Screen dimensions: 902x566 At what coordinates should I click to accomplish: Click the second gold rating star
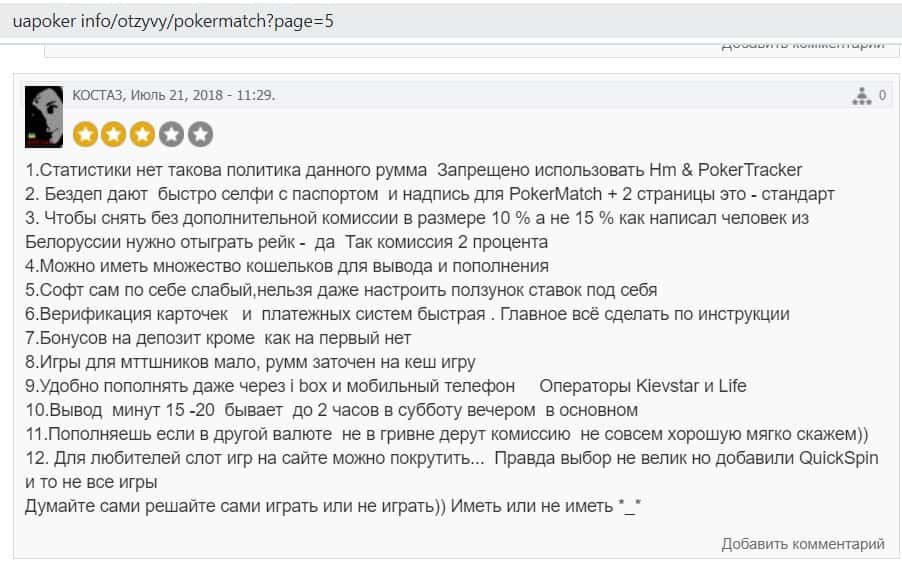coord(114,134)
